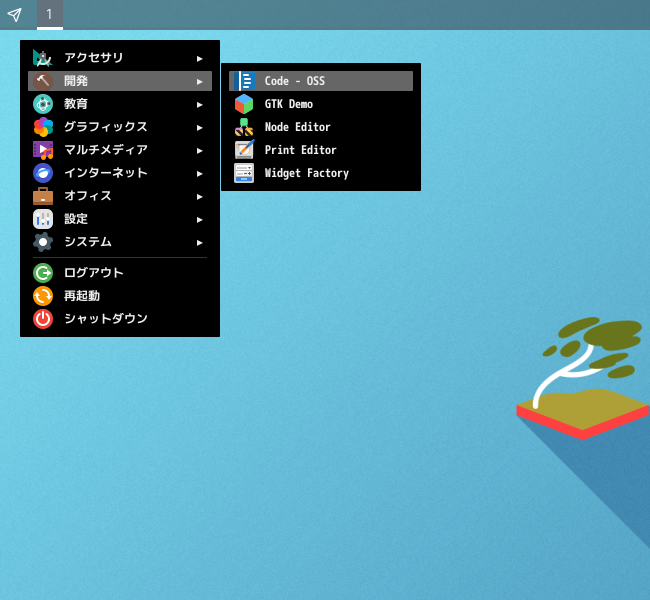Choose Widget Factory label in submenu
650x600 pixels.
(x=306, y=173)
